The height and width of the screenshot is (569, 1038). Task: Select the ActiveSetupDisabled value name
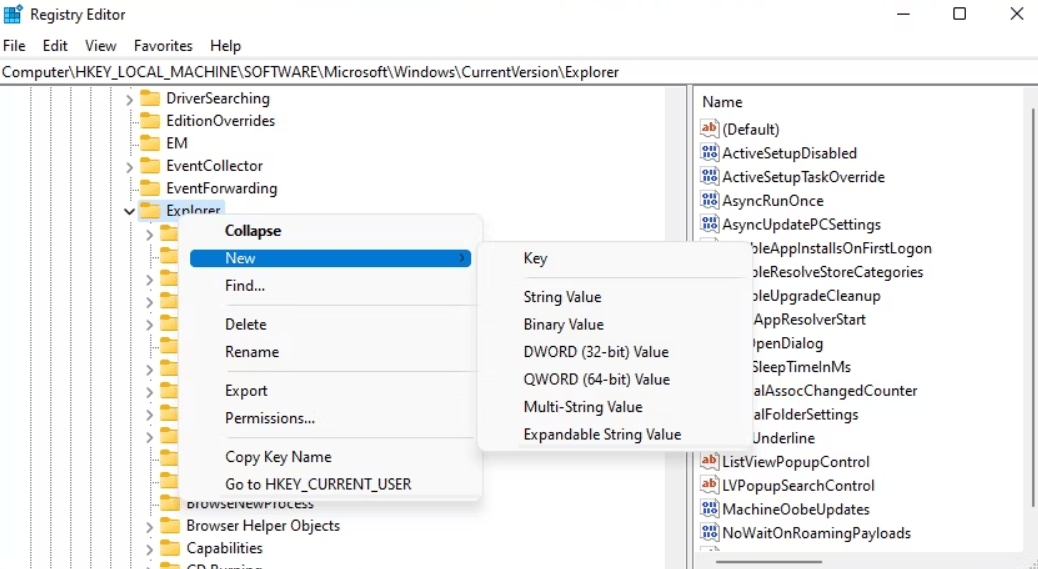tap(789, 153)
